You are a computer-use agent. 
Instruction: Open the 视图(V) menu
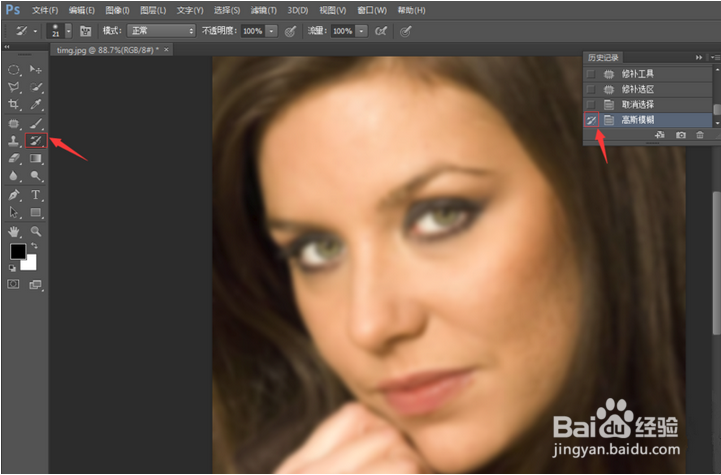tap(333, 10)
